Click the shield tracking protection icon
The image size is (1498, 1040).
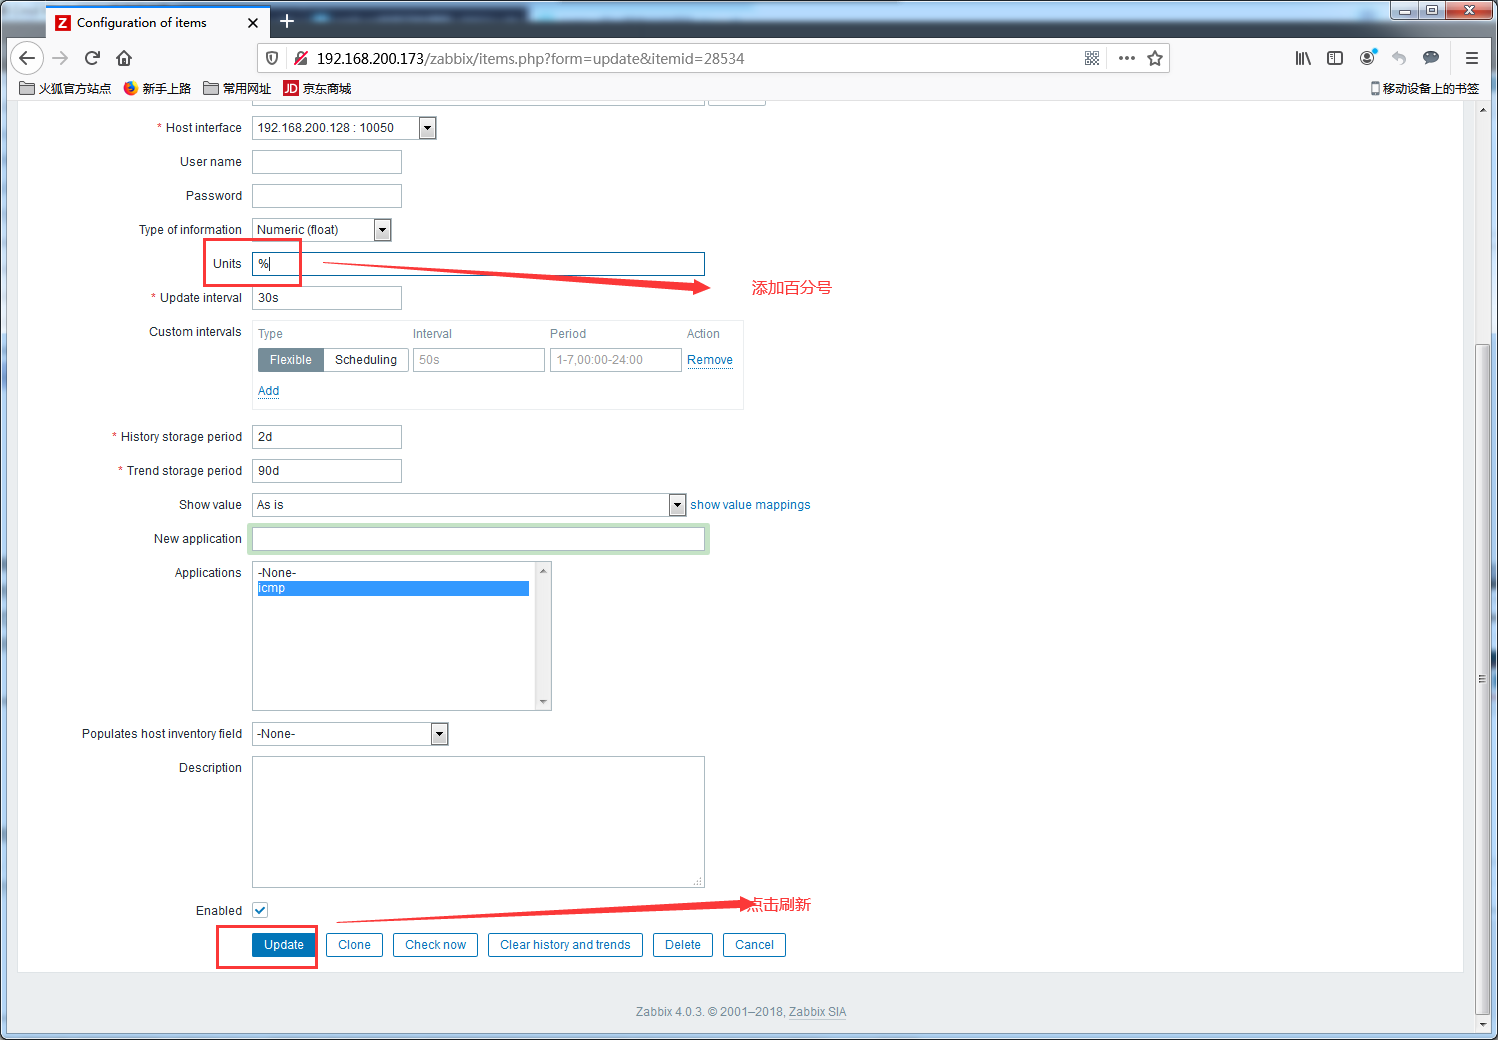pyautogui.click(x=272, y=58)
